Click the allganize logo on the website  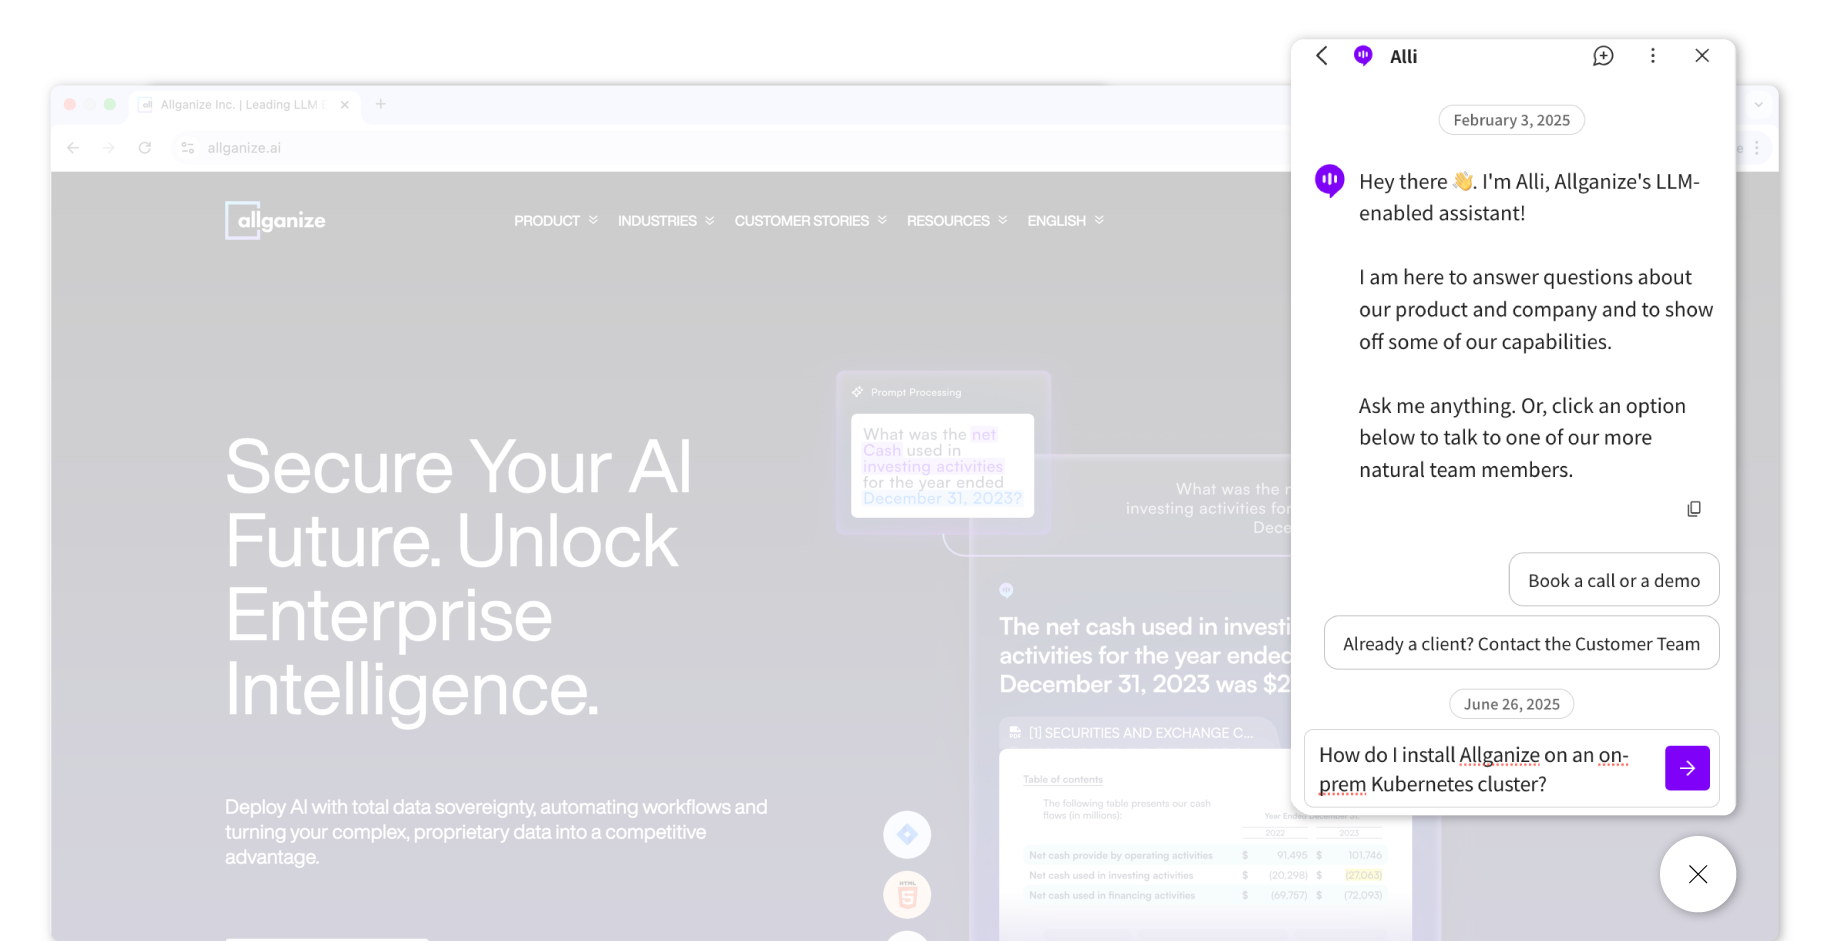pos(275,221)
